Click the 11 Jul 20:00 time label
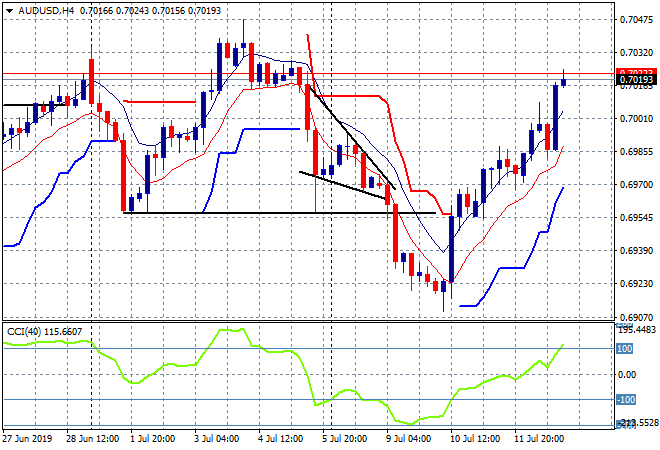660x450 pixels. coord(539,439)
